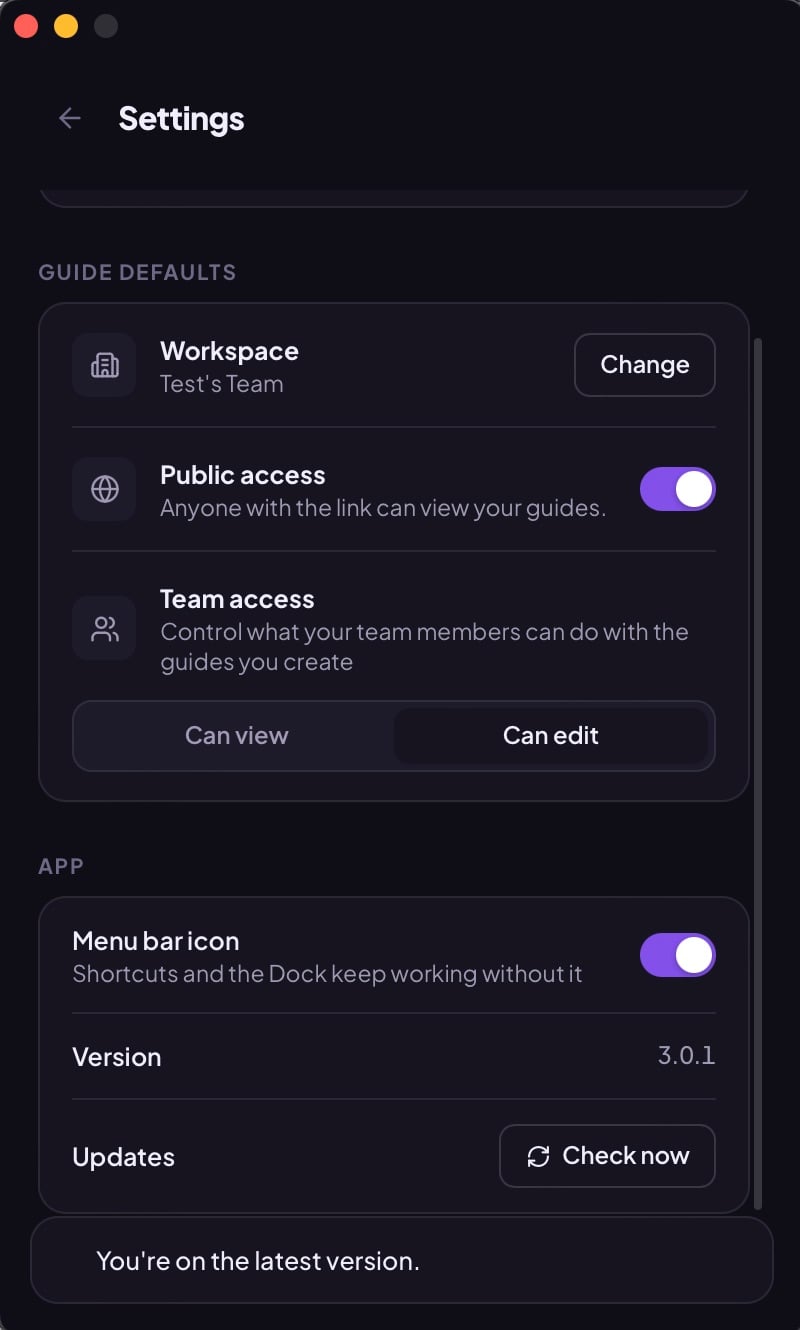Click the refresh icon in Check now
Viewport: 800px width, 1330px height.
coord(538,1157)
